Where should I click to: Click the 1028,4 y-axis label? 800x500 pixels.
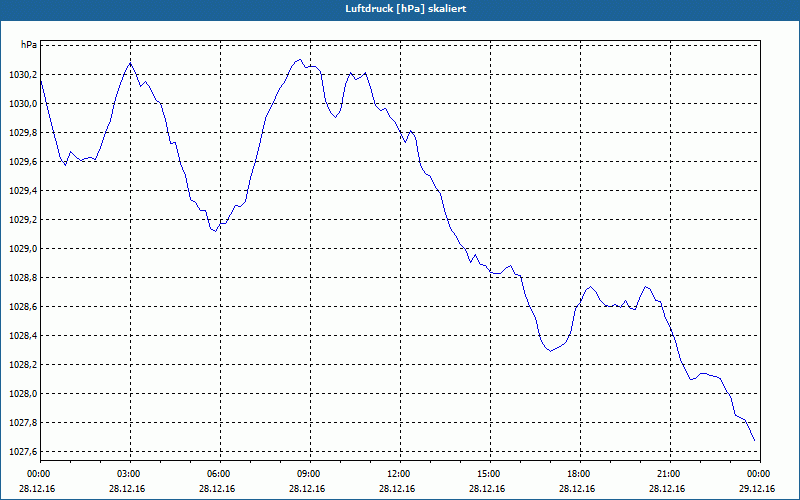coord(23,336)
